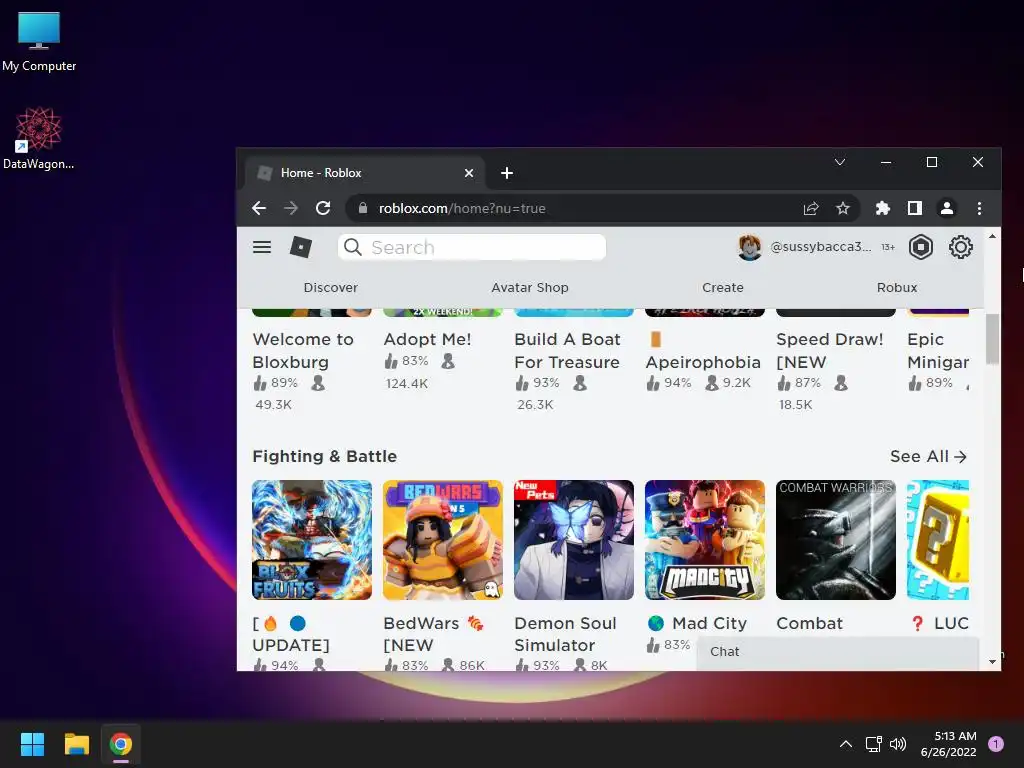1024x768 pixels.
Task: Open the Windows Start menu
Action: point(32,744)
